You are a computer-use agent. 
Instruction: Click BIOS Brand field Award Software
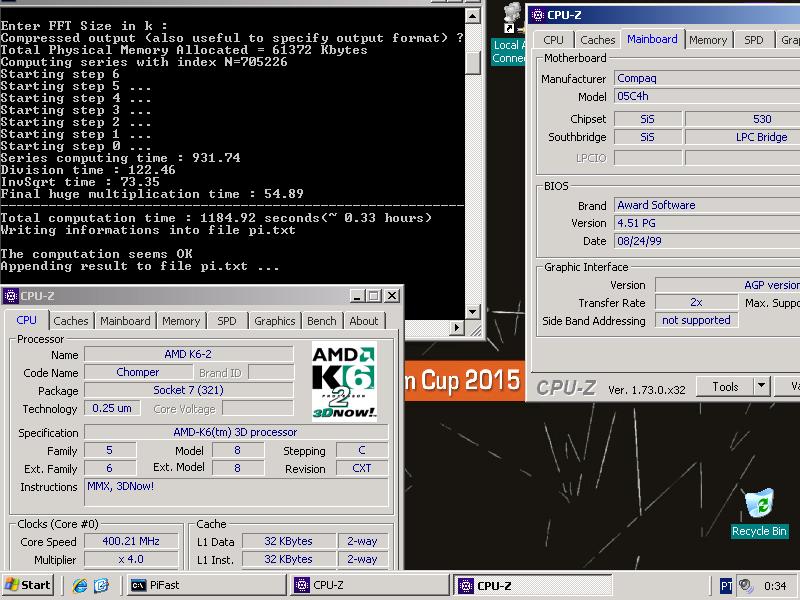tap(707, 205)
